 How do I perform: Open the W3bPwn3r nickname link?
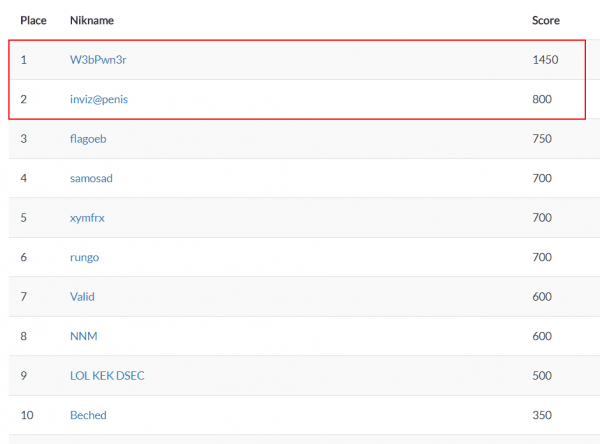(98, 60)
